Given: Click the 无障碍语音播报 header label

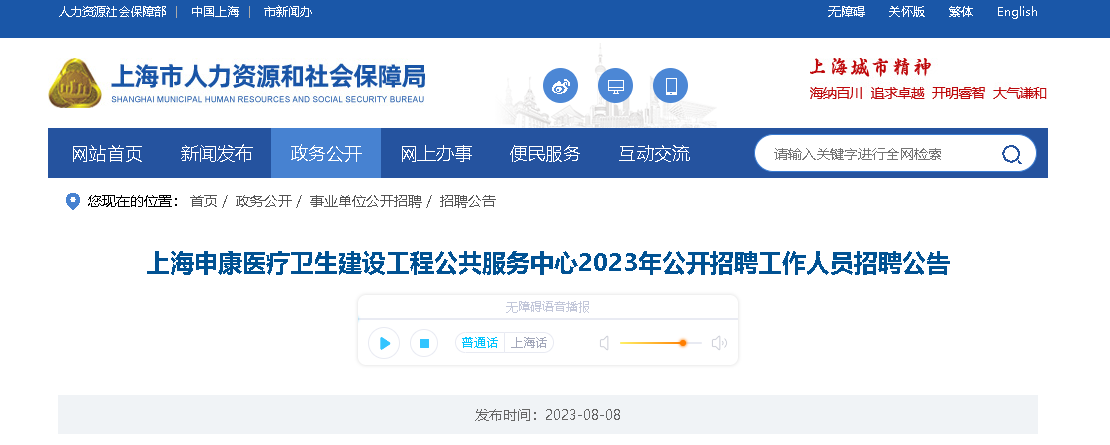Looking at the screenshot, I should (547, 307).
